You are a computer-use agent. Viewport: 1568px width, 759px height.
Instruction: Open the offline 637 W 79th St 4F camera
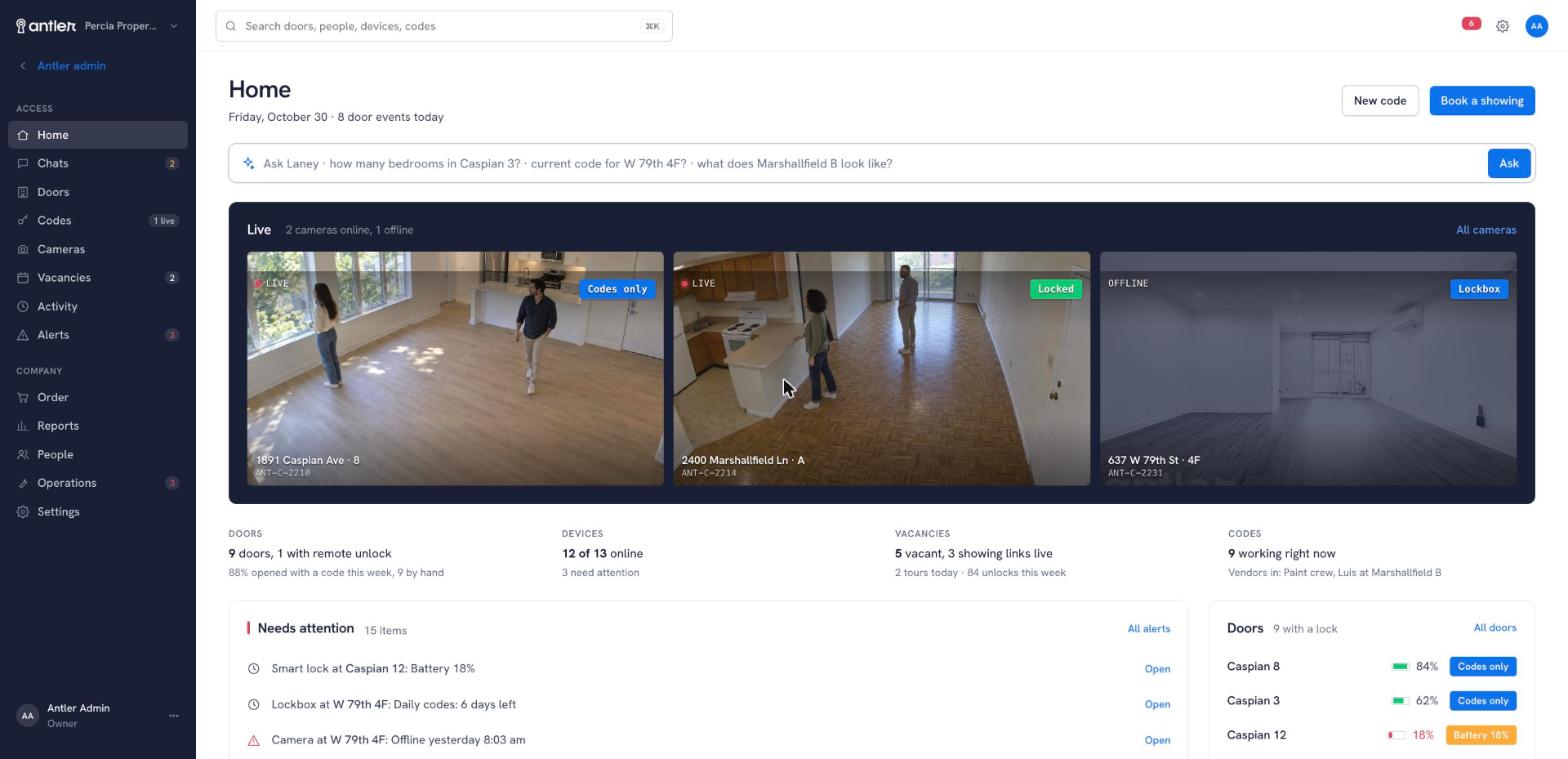1308,369
